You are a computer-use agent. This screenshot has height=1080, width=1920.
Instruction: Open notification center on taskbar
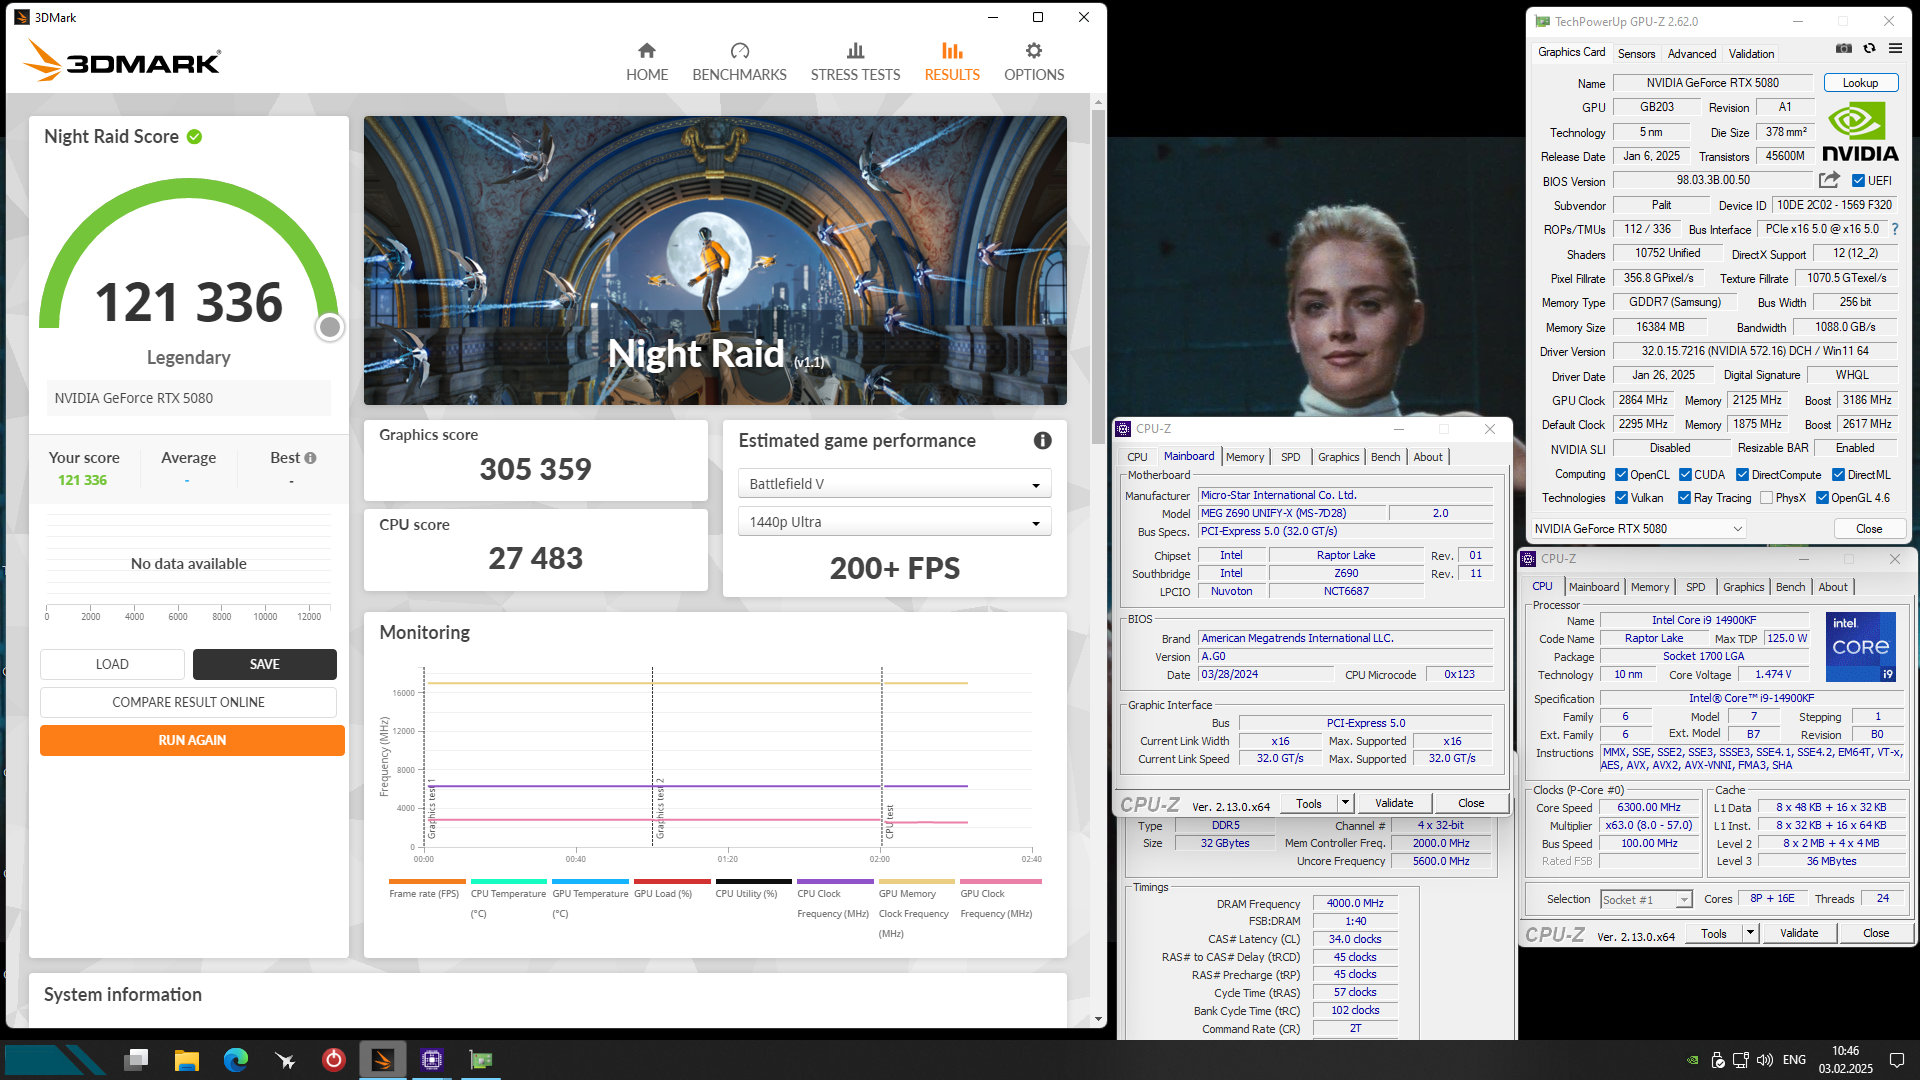(x=1897, y=1060)
